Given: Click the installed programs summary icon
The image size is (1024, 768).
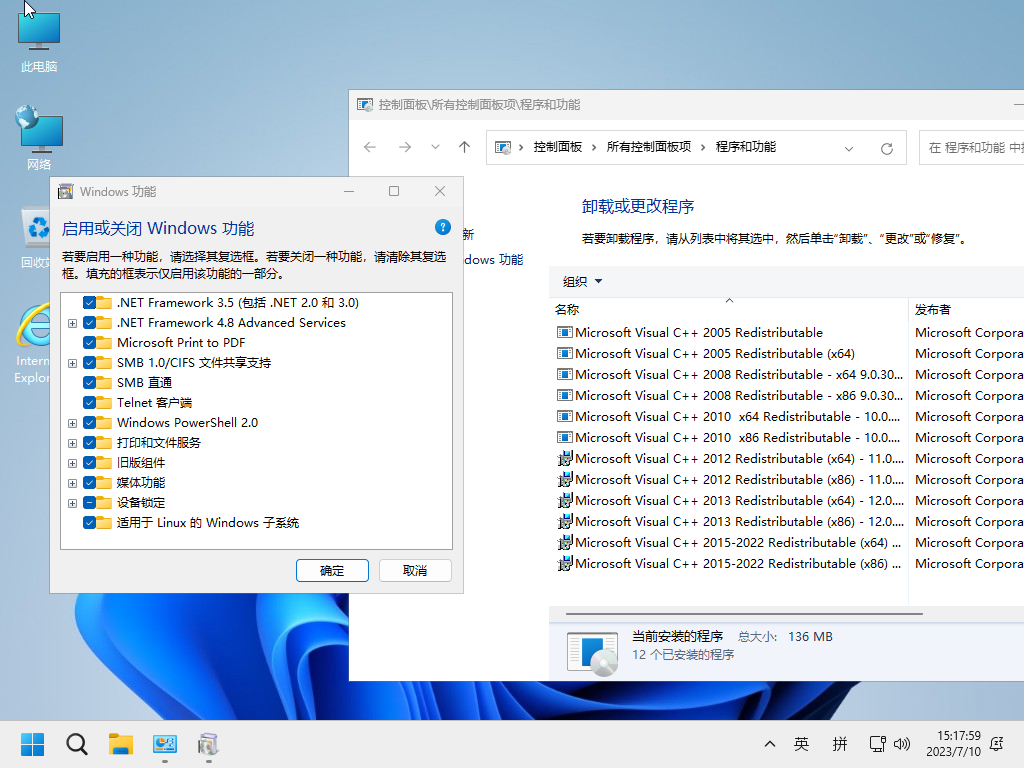Looking at the screenshot, I should pos(592,653).
